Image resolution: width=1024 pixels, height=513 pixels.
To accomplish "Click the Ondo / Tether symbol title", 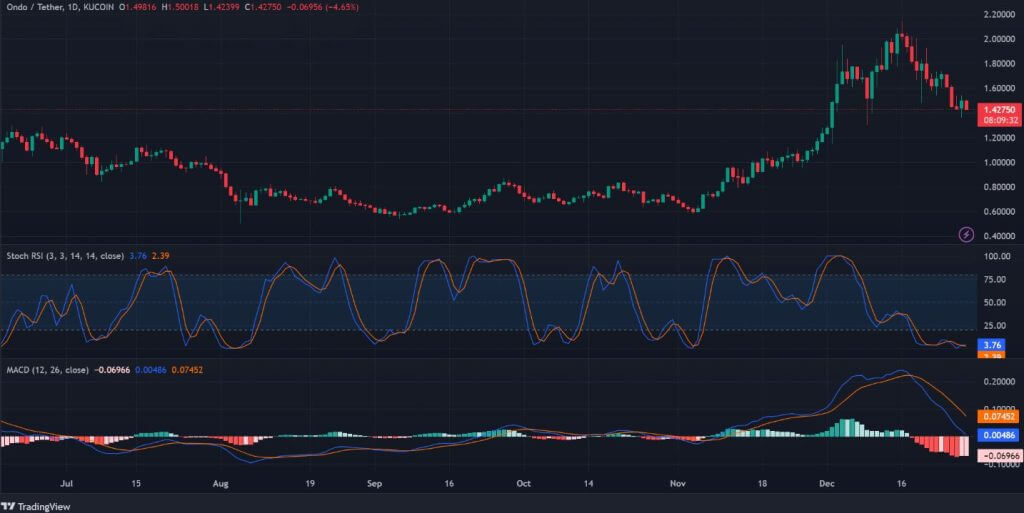I will pos(35,7).
